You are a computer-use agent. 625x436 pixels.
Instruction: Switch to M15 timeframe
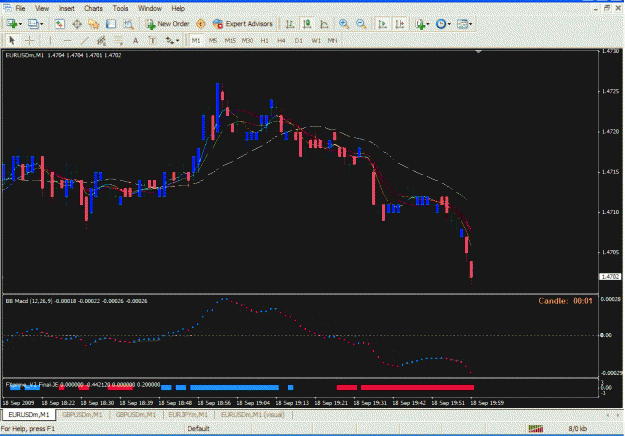pyautogui.click(x=230, y=41)
